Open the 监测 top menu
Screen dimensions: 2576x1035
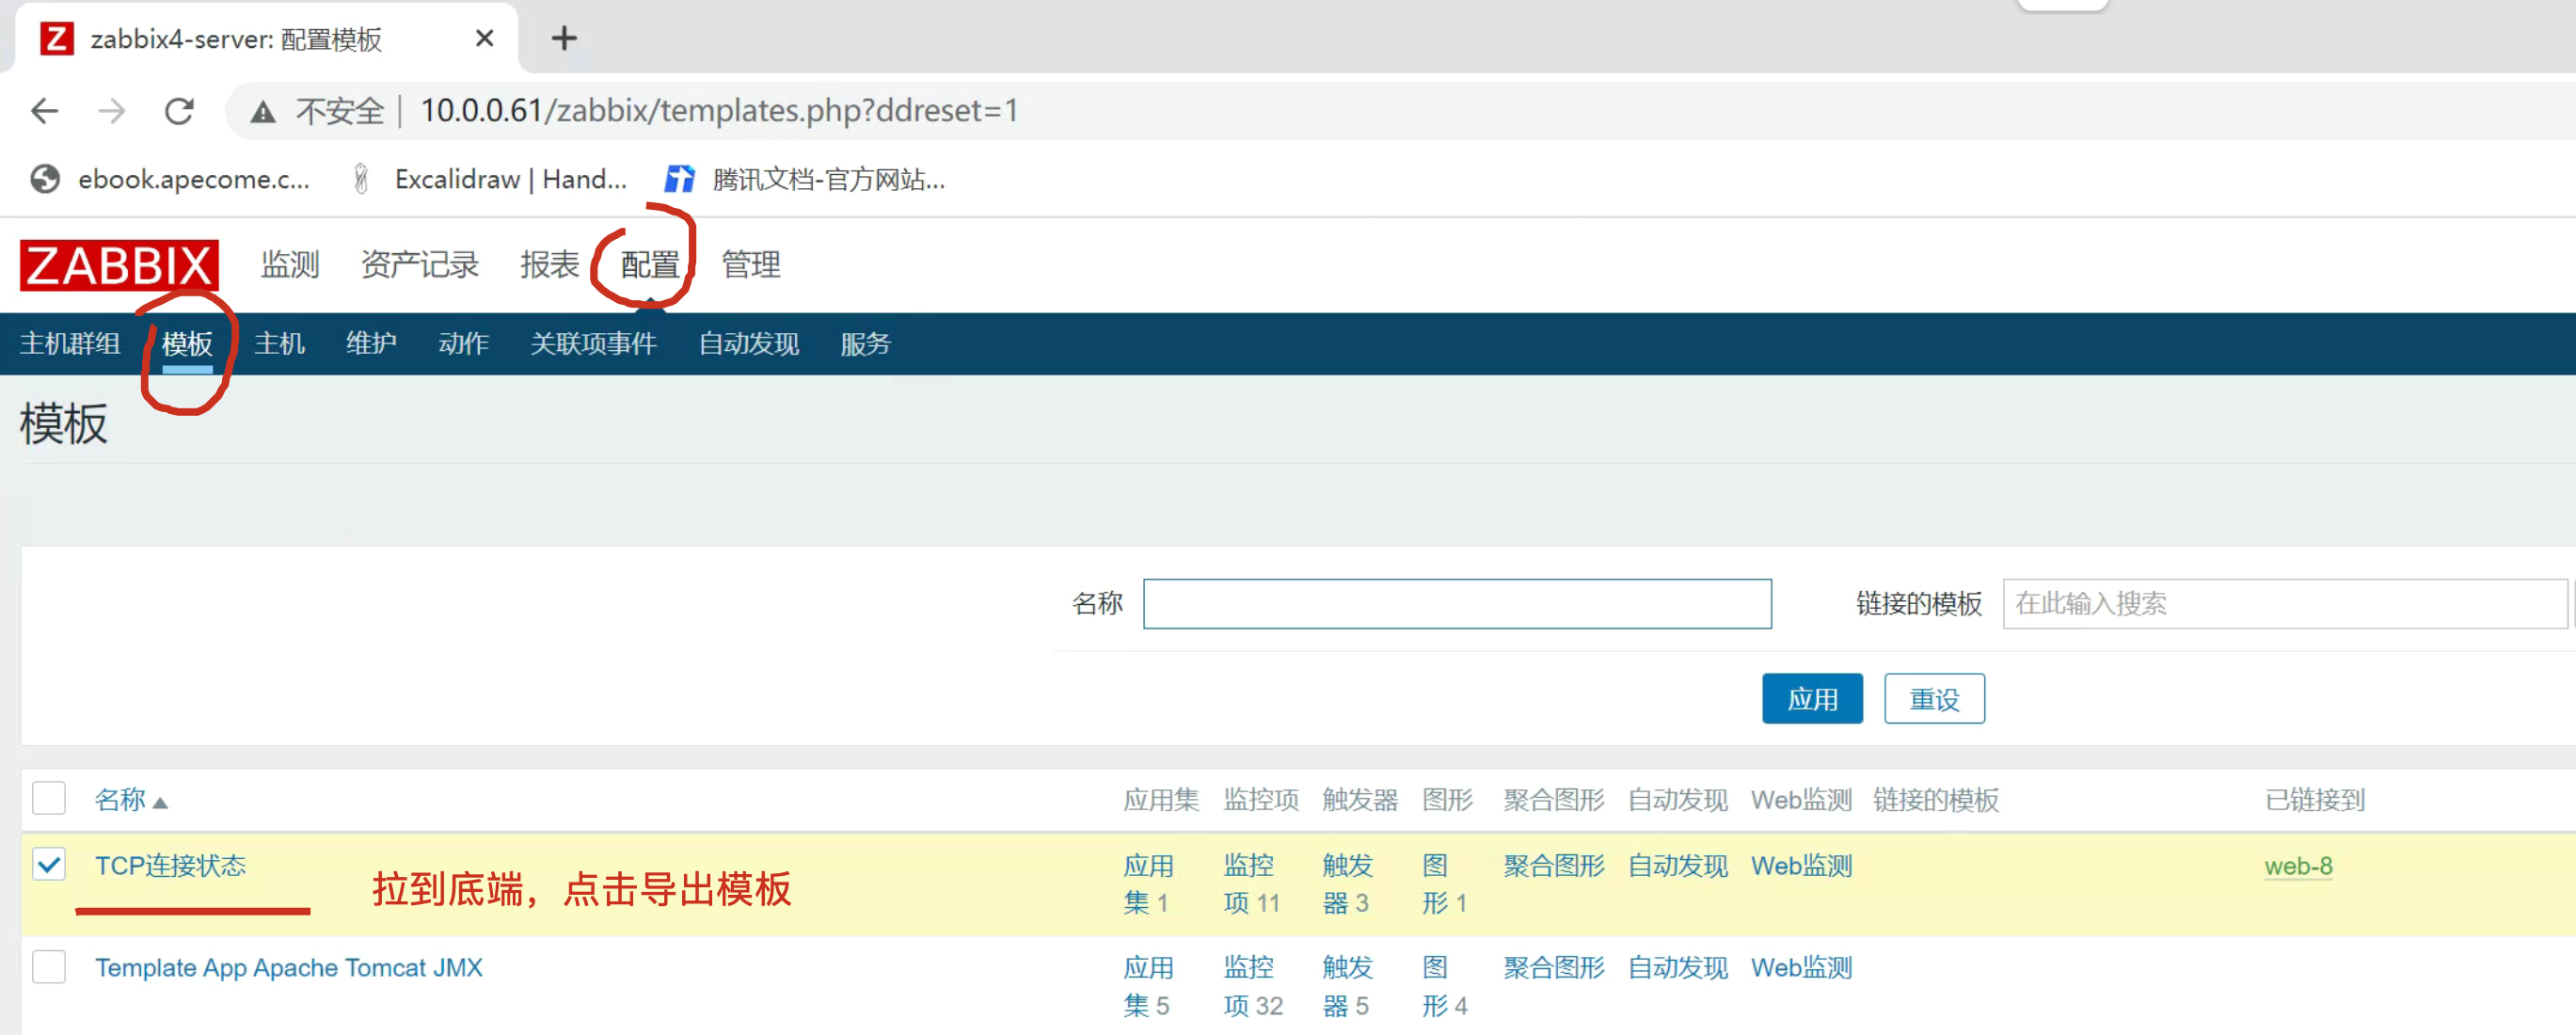(290, 265)
